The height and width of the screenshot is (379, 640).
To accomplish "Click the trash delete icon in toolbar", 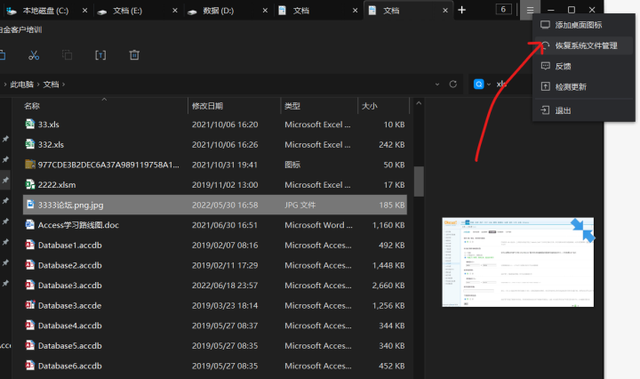I will pyautogui.click(x=134, y=55).
